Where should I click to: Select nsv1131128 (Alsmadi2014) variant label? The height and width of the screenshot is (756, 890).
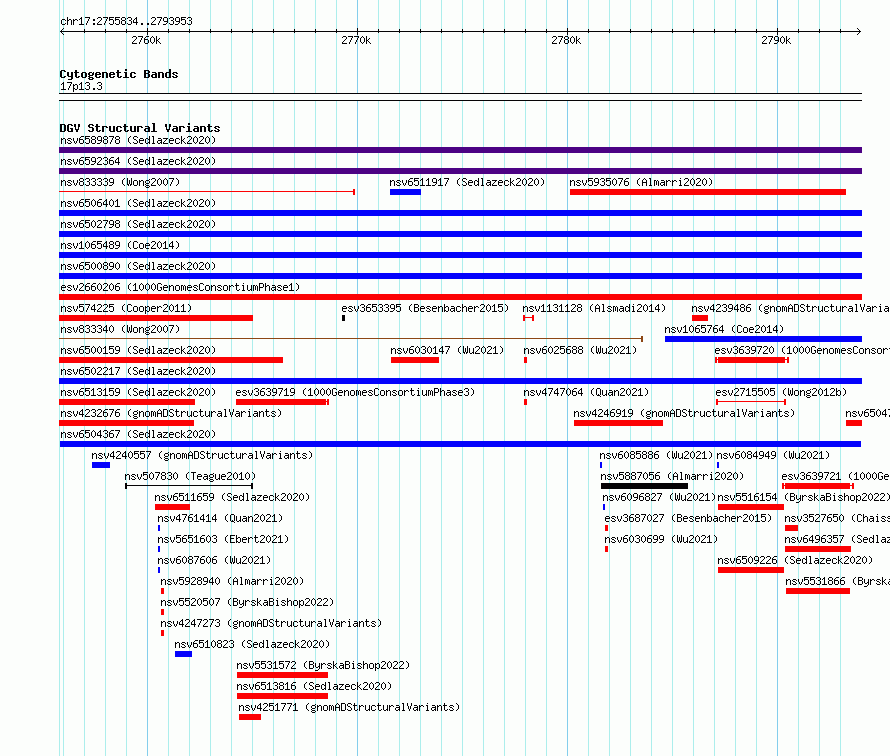click(x=594, y=308)
